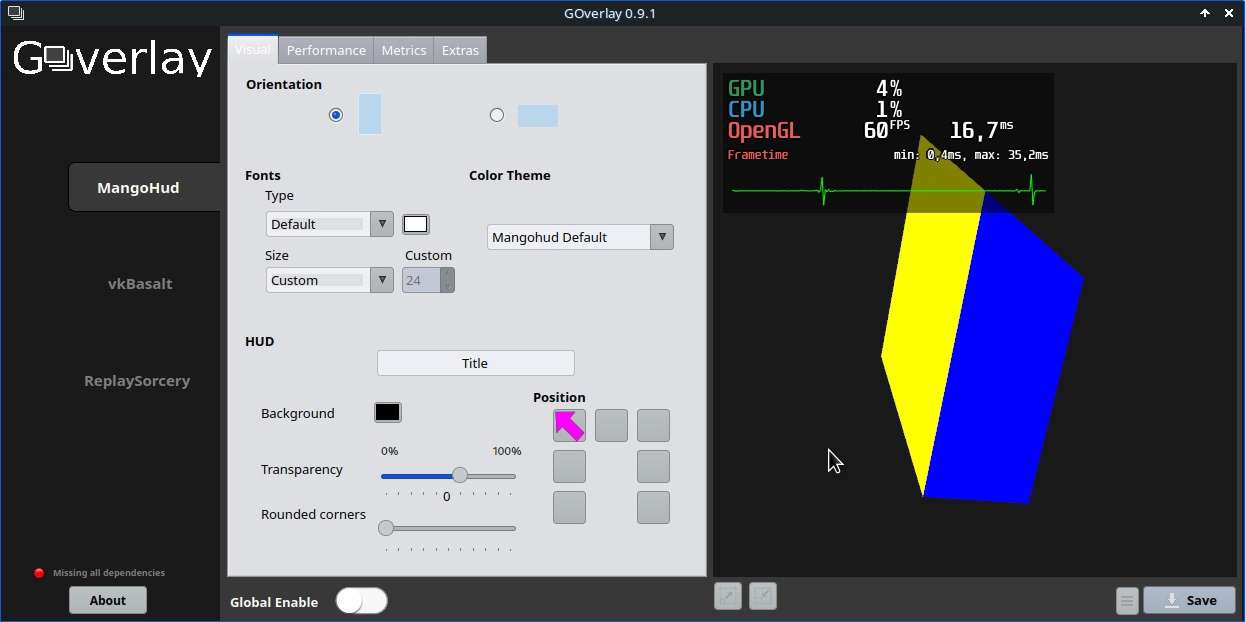Switch to the Visual tab
Screen dimensions: 1245x622
pos(253,49)
